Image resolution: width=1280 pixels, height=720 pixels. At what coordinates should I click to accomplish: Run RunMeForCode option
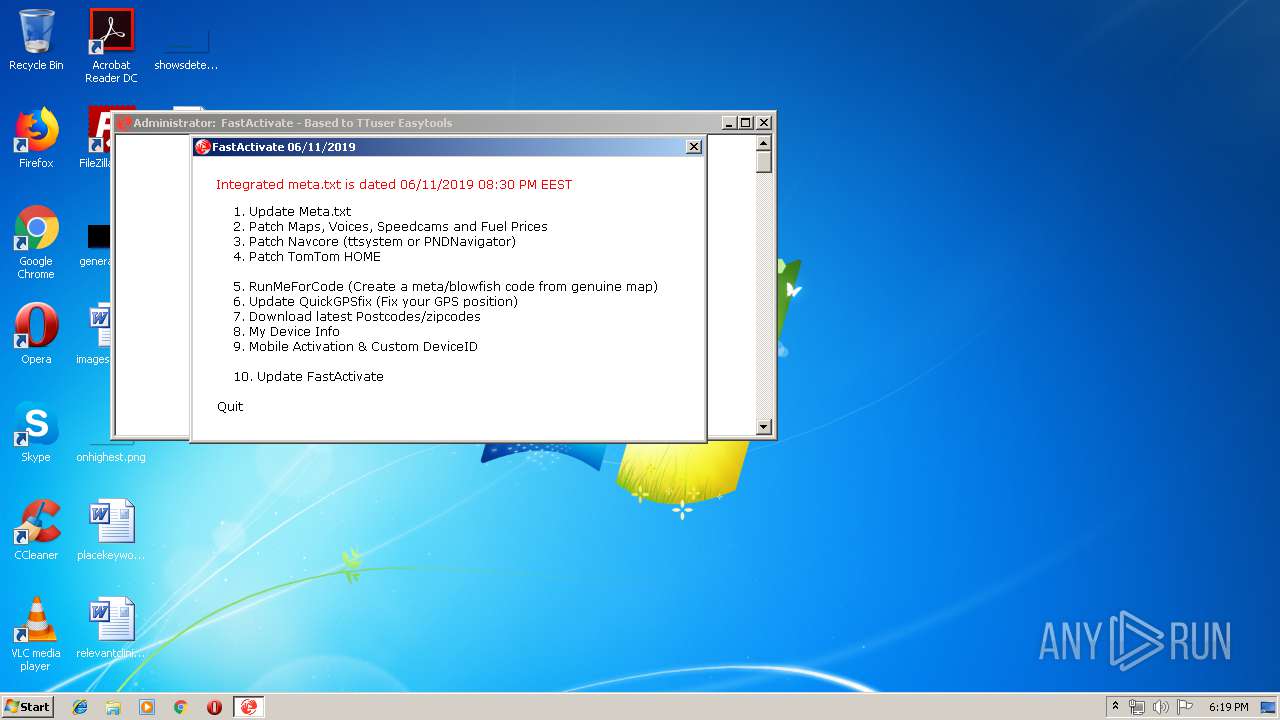point(445,287)
